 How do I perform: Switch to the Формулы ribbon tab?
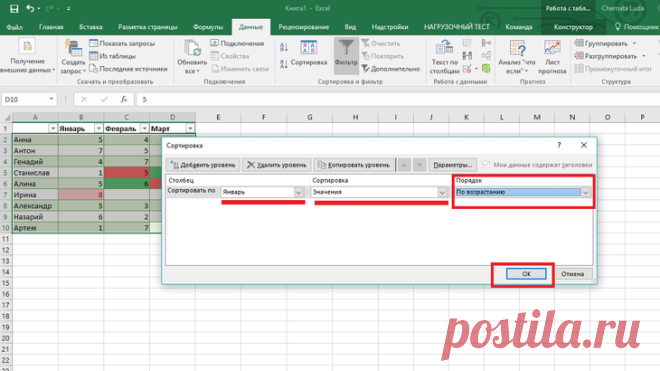click(x=208, y=27)
